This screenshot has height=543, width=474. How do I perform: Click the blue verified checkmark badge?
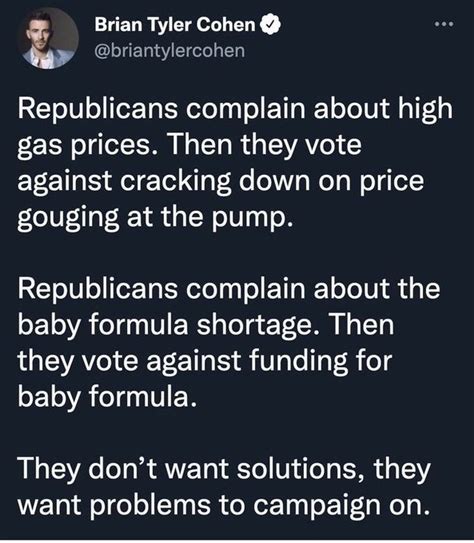click(x=270, y=24)
